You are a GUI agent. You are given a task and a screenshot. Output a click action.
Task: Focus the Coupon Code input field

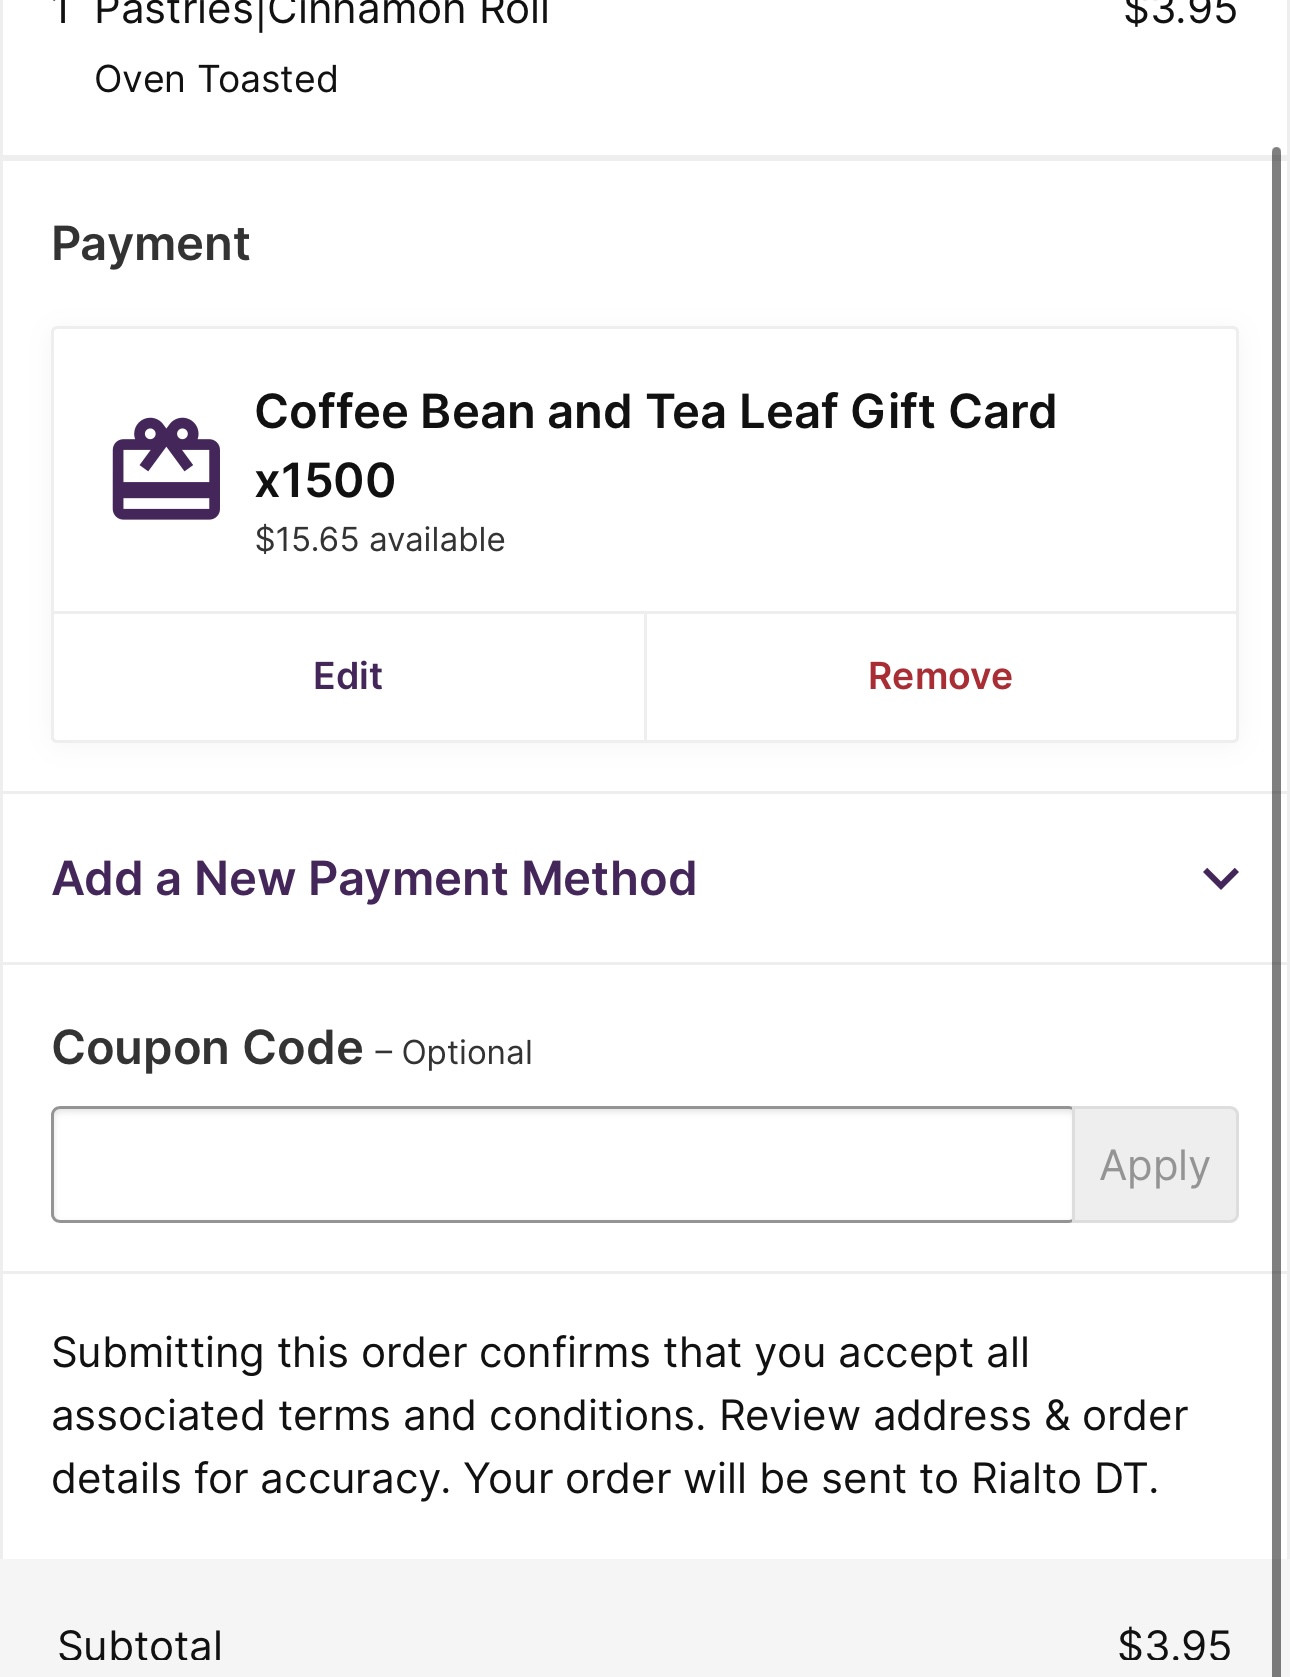[x=562, y=1165]
